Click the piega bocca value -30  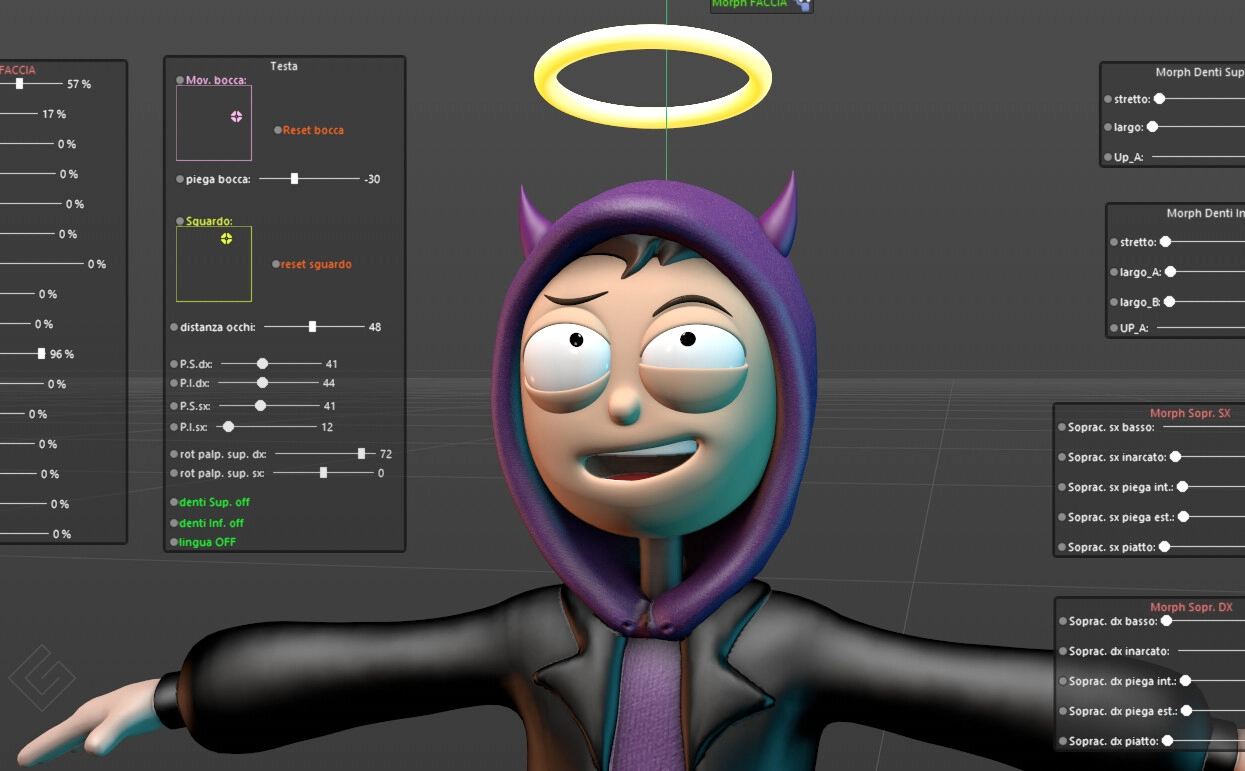point(372,179)
